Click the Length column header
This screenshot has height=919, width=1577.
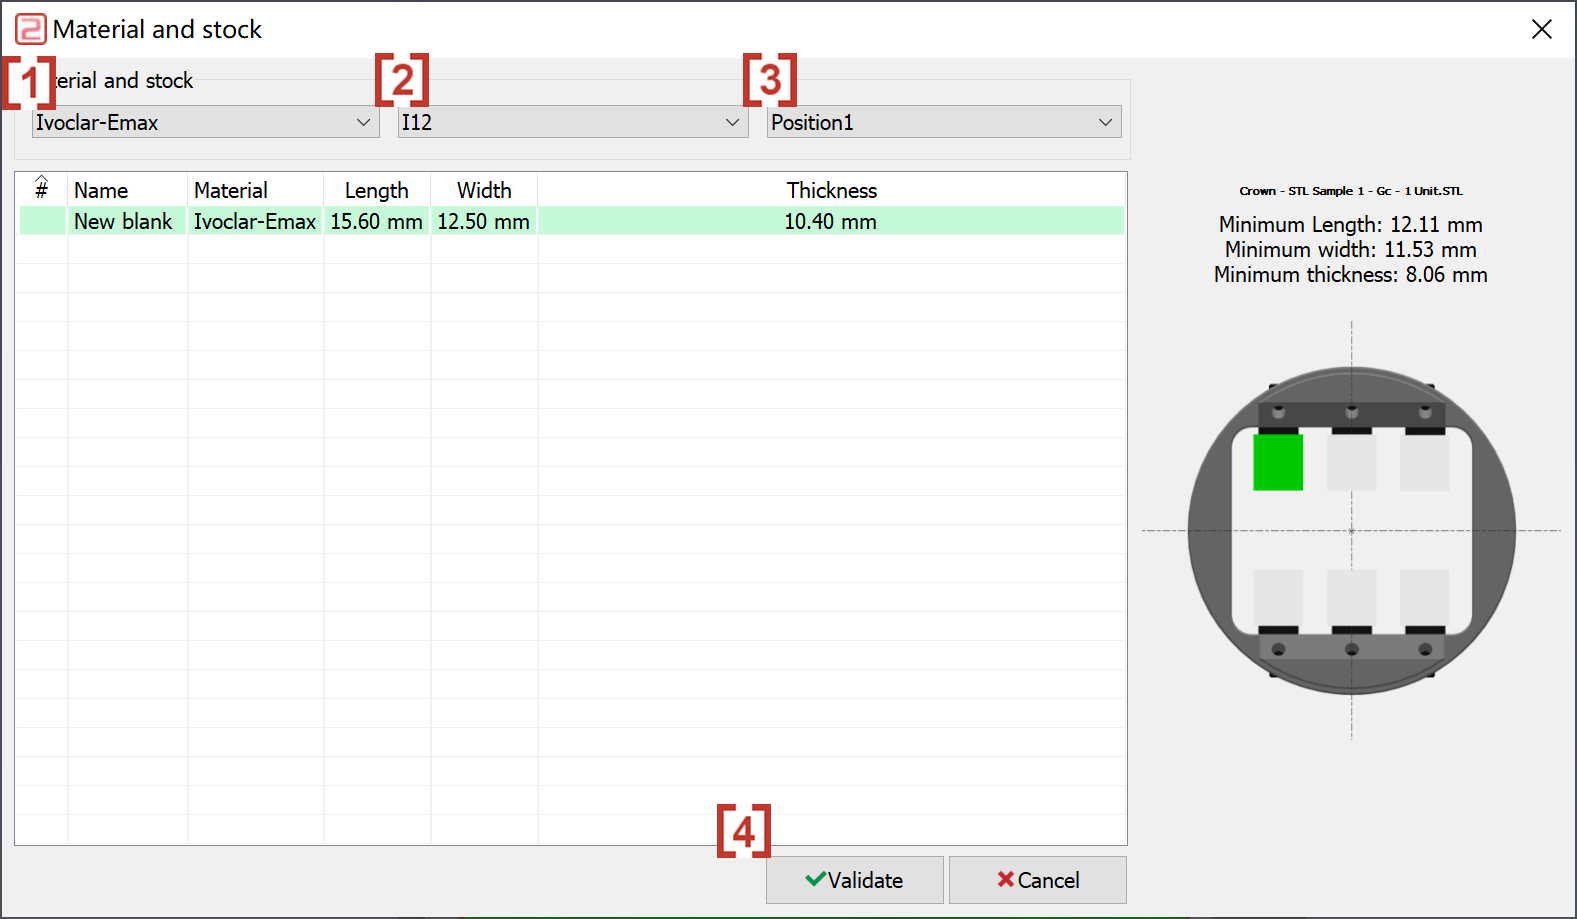tap(377, 190)
